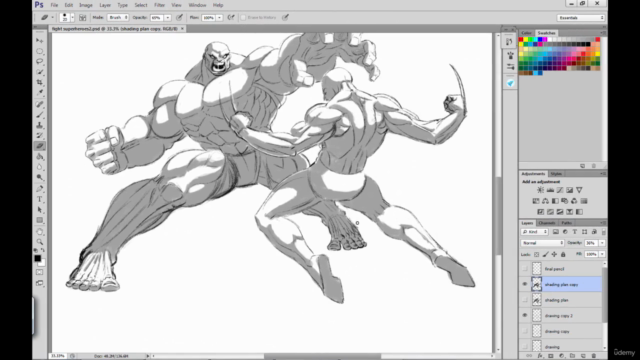Select the Zoom tool

pos(40,242)
